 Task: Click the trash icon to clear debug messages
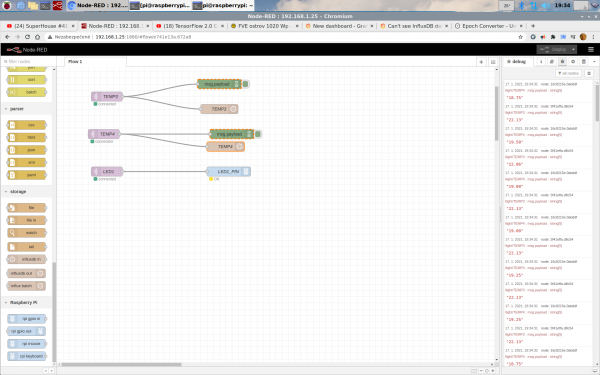pyautogui.click(x=589, y=73)
